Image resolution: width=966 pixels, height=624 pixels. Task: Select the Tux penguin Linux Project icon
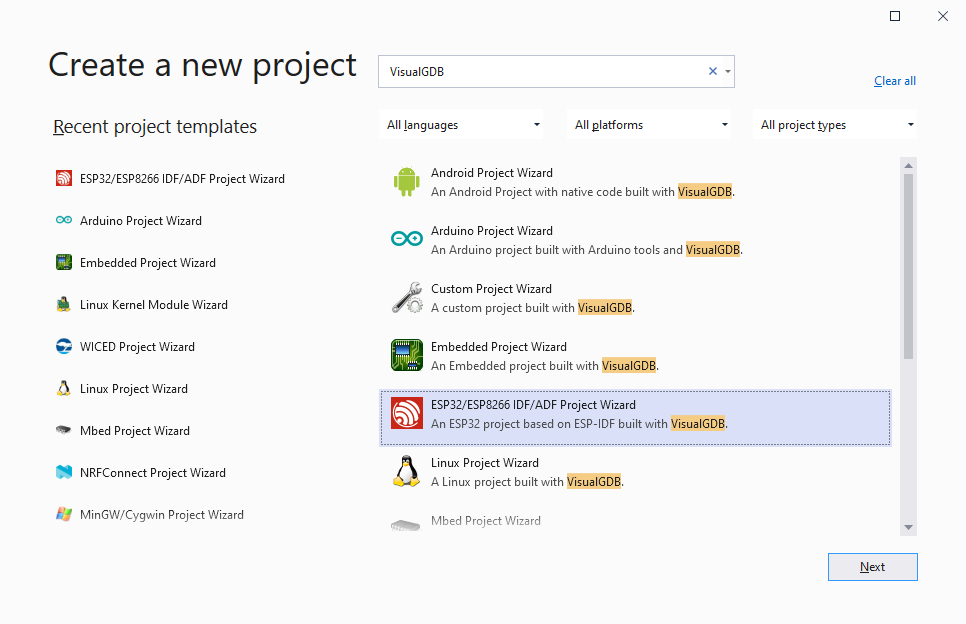point(407,471)
